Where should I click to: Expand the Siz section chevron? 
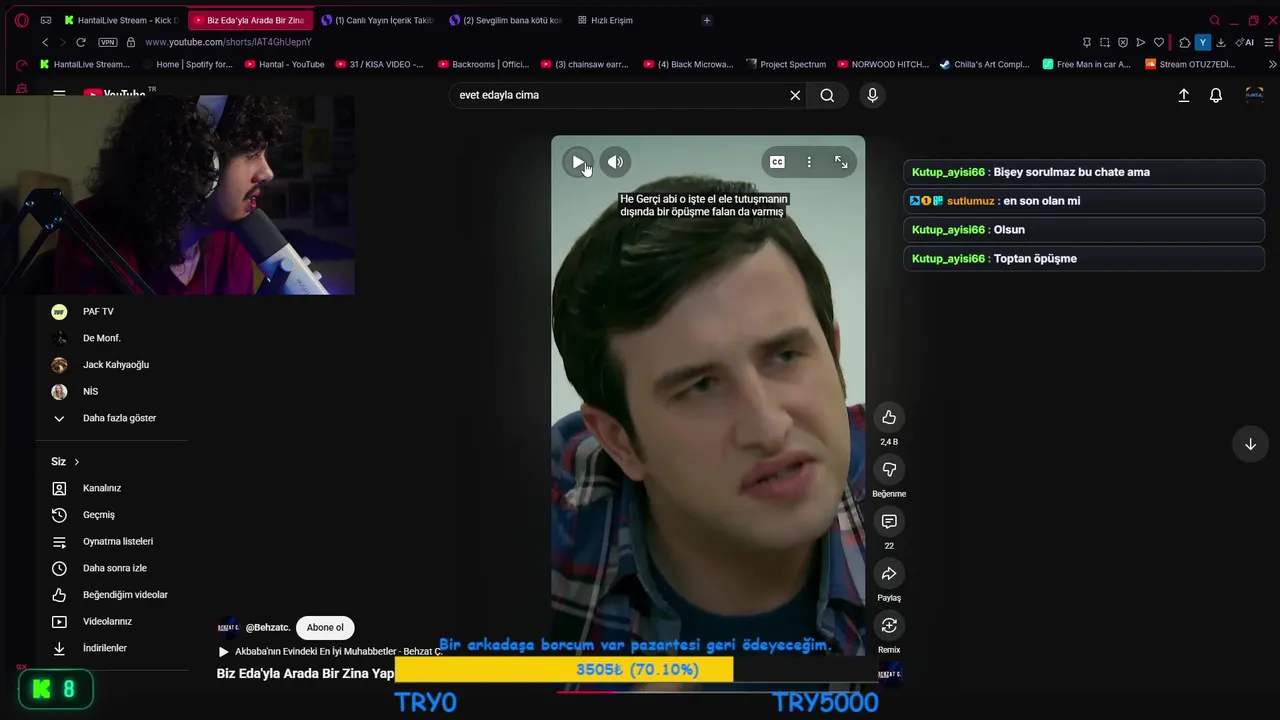(x=76, y=462)
